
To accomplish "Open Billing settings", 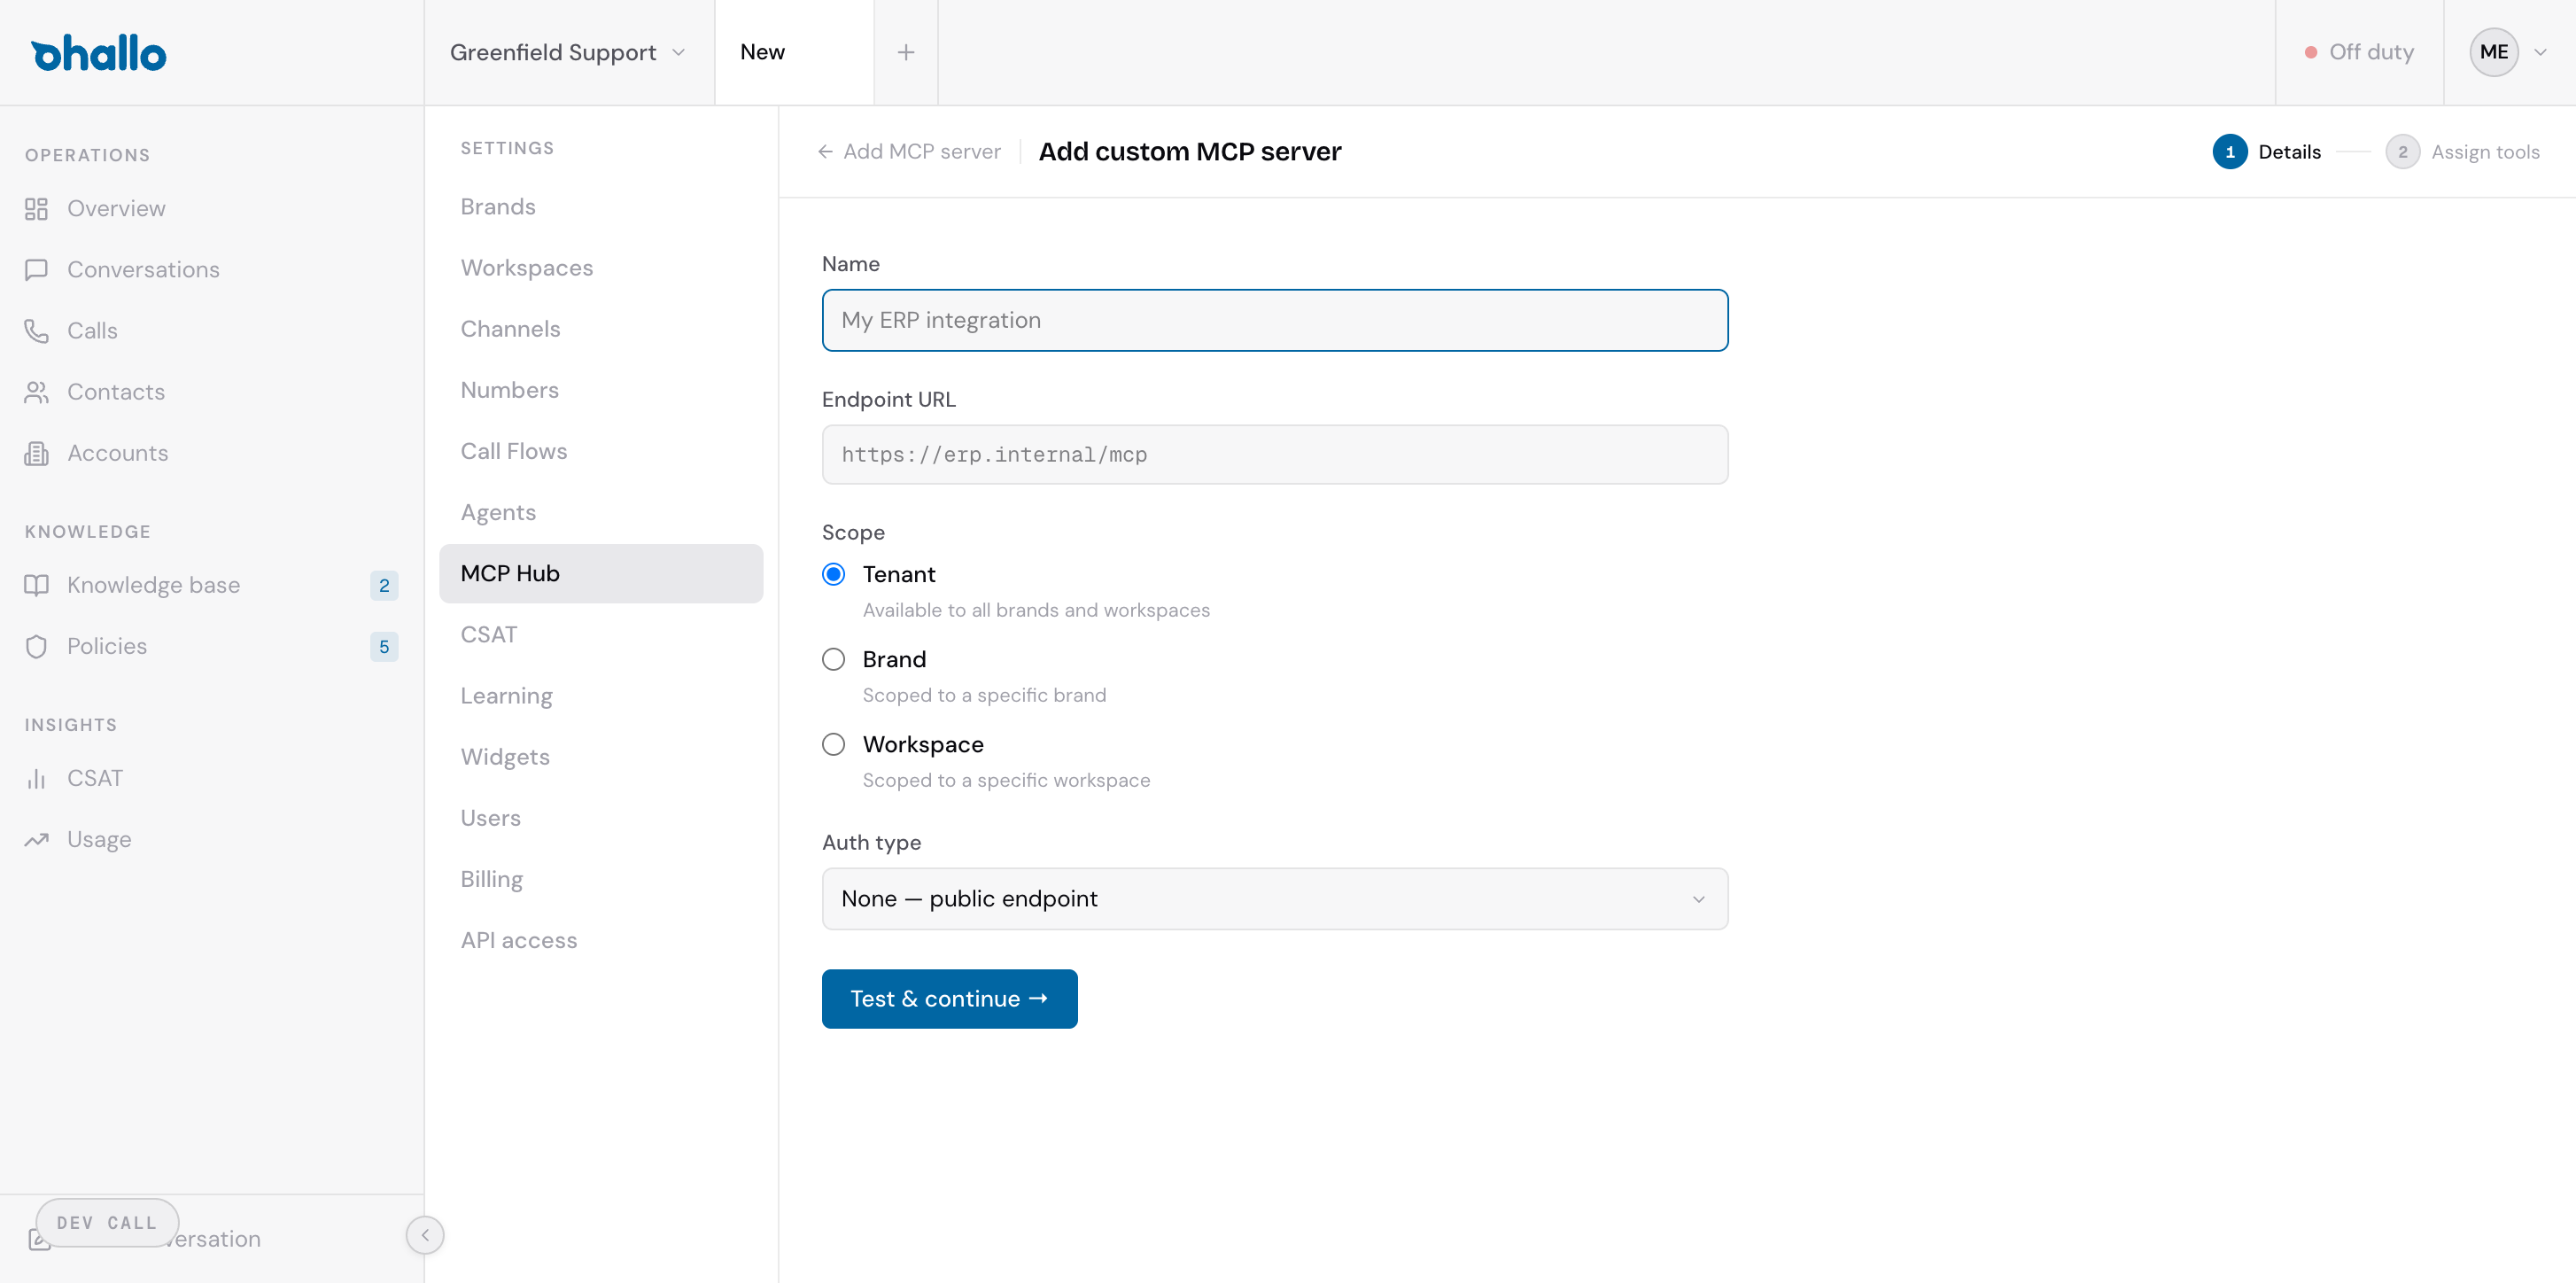I will click(601, 878).
